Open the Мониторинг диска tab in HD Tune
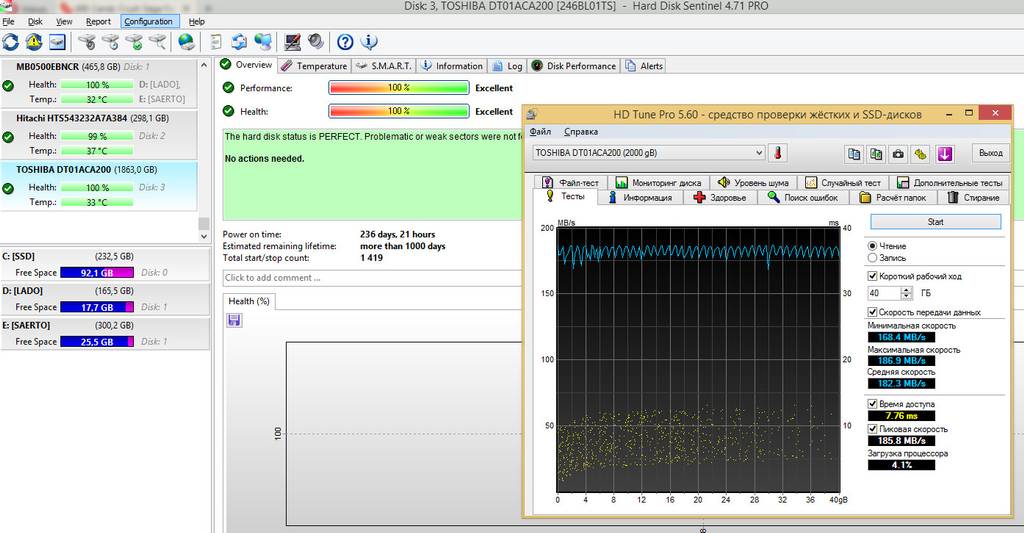 658,183
